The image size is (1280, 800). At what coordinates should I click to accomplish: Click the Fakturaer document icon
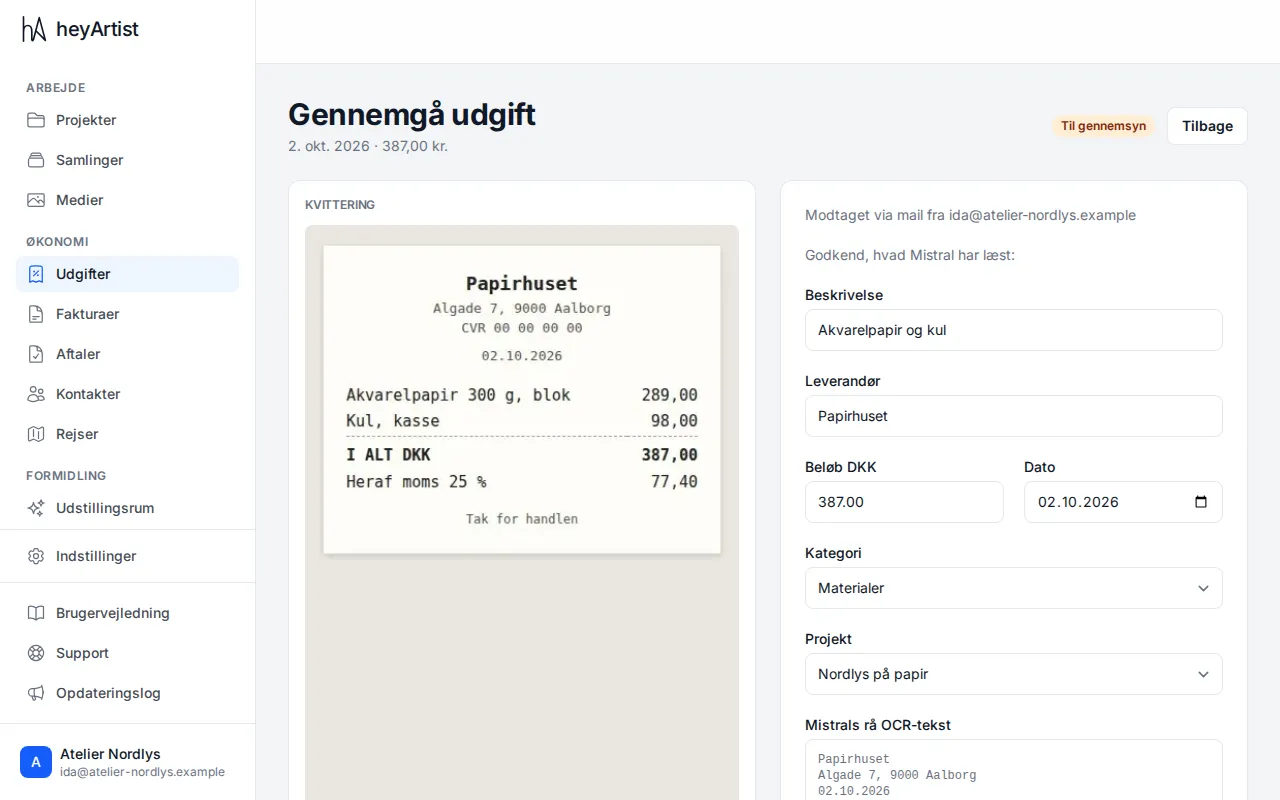coord(36,314)
